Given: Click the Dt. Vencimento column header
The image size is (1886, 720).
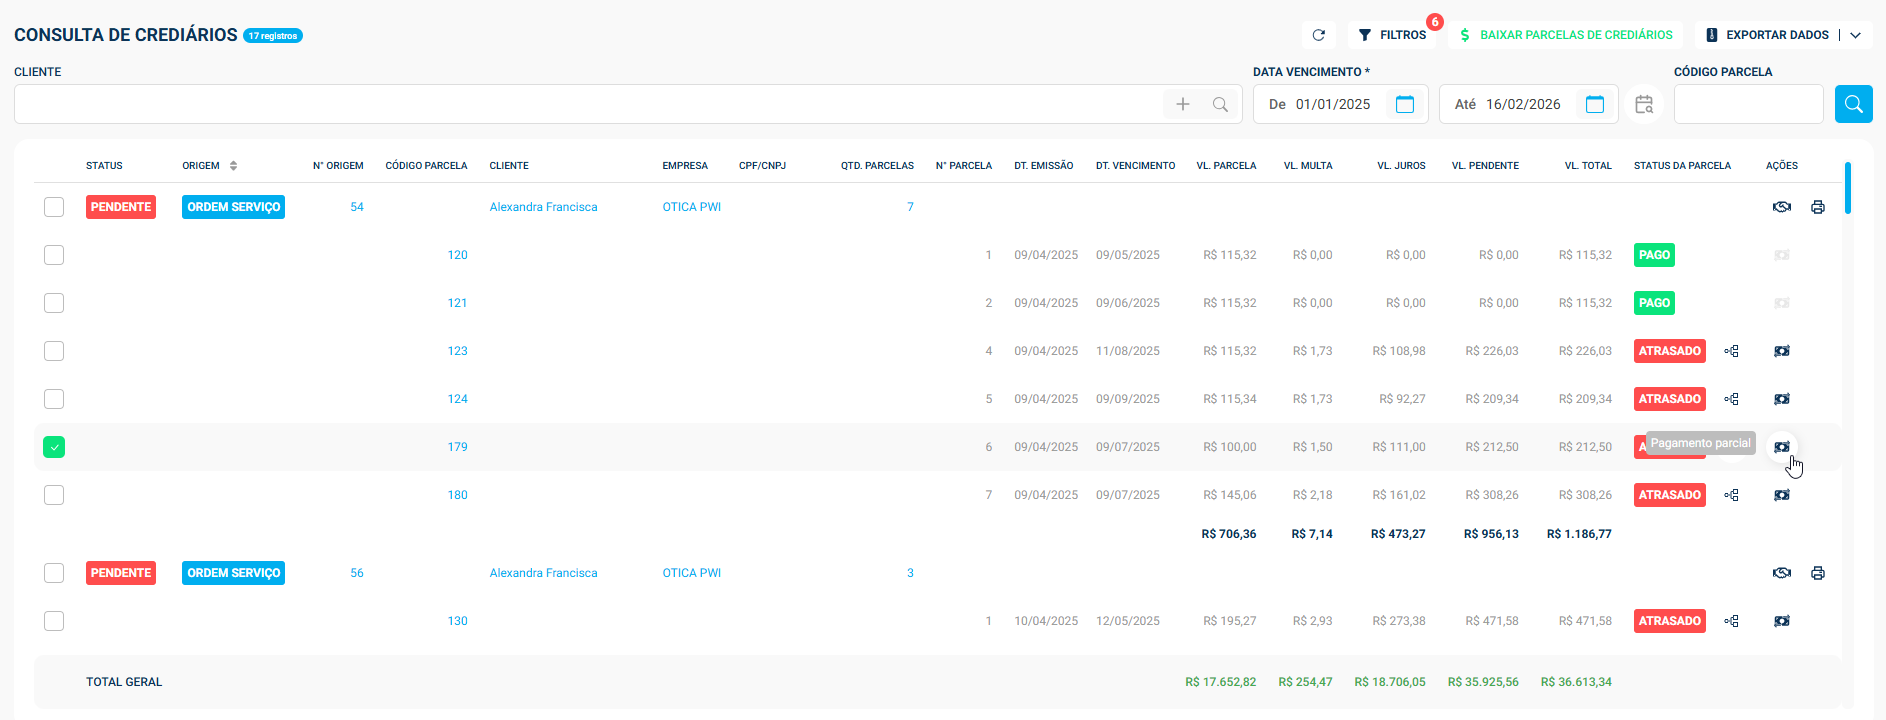Looking at the screenshot, I should click(1135, 166).
